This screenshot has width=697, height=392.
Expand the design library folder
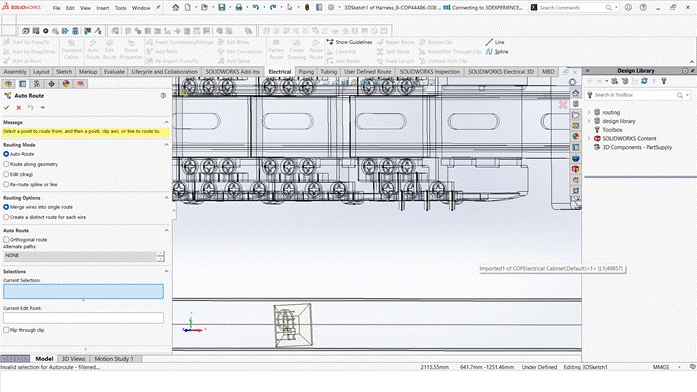(589, 121)
